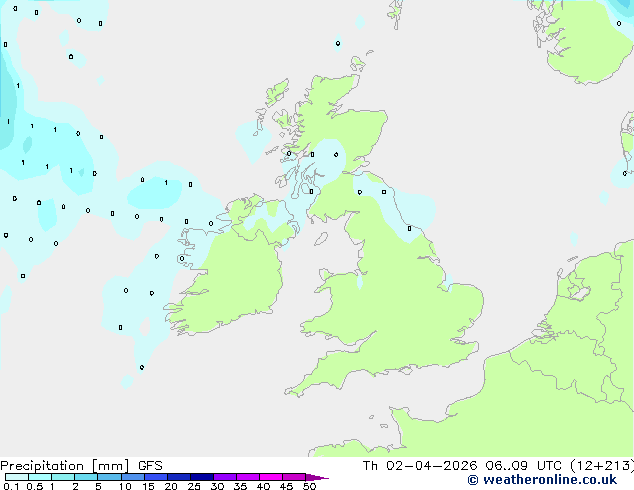
Task: Click the 0.1–0.5 mm legend color swatch
Action: tap(17, 477)
